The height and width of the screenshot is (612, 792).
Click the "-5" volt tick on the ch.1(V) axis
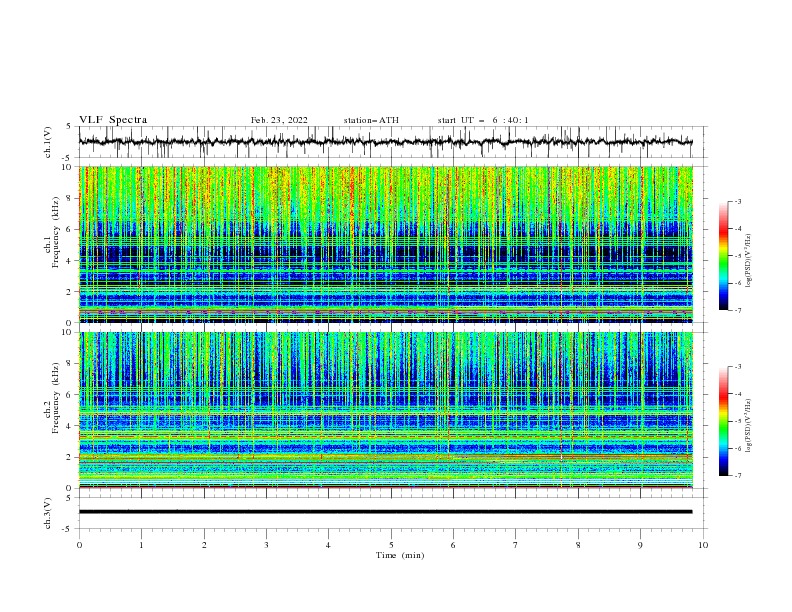(67, 158)
